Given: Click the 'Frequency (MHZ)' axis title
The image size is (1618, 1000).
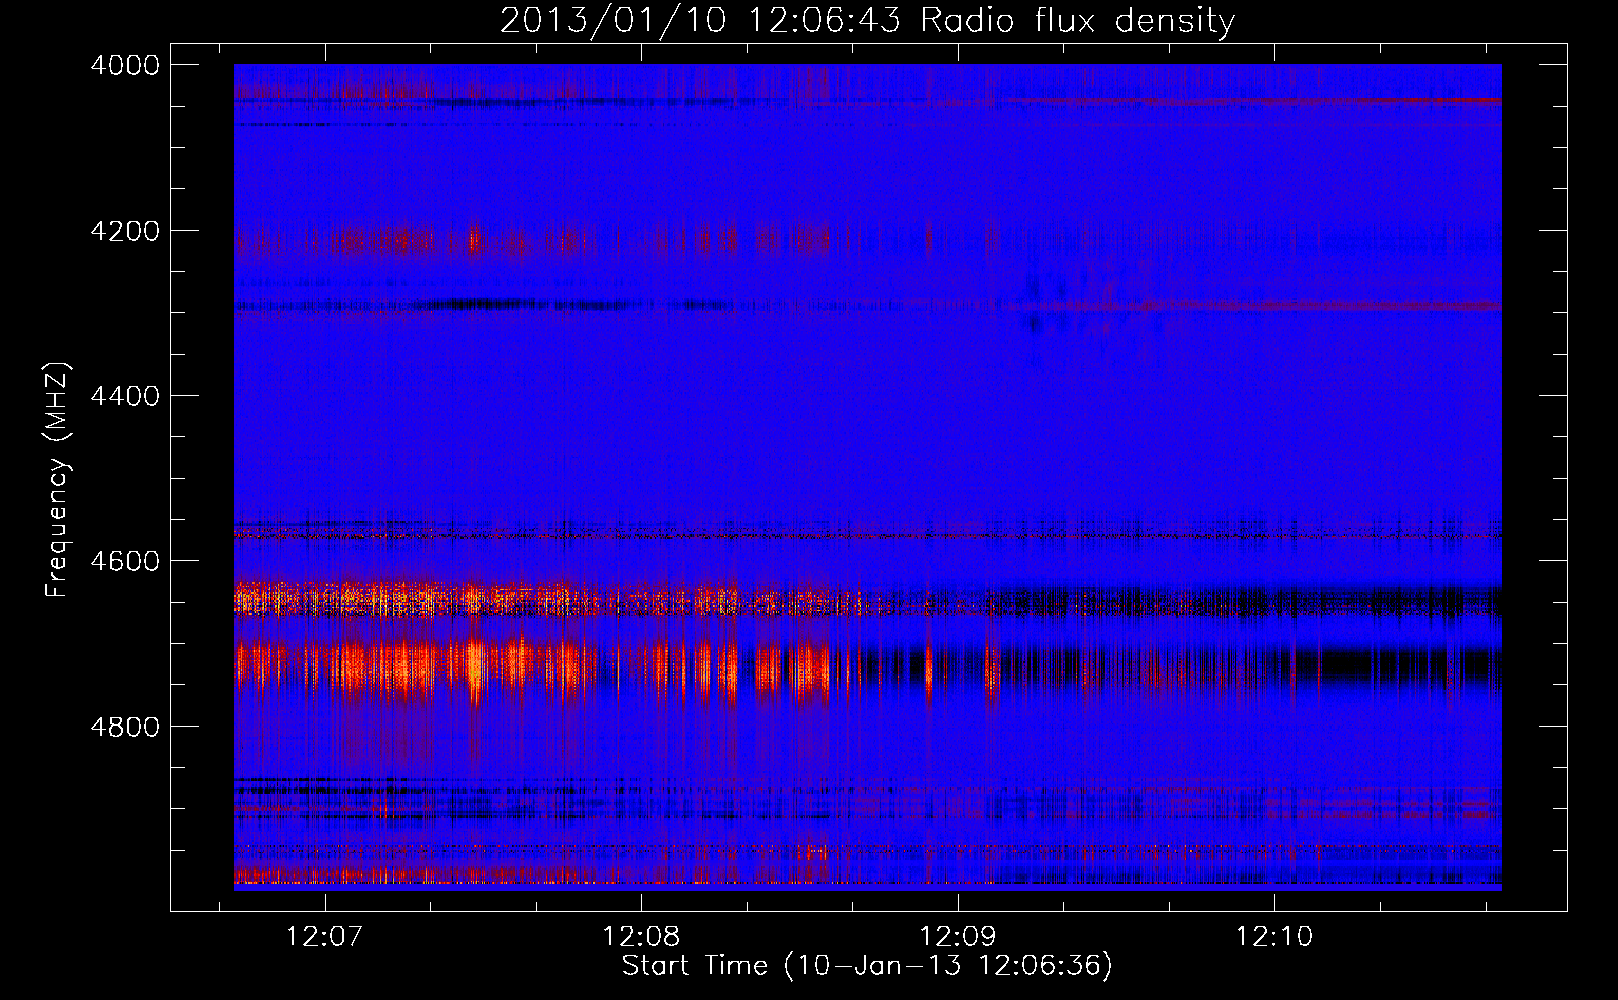Looking at the screenshot, I should tap(57, 480).
